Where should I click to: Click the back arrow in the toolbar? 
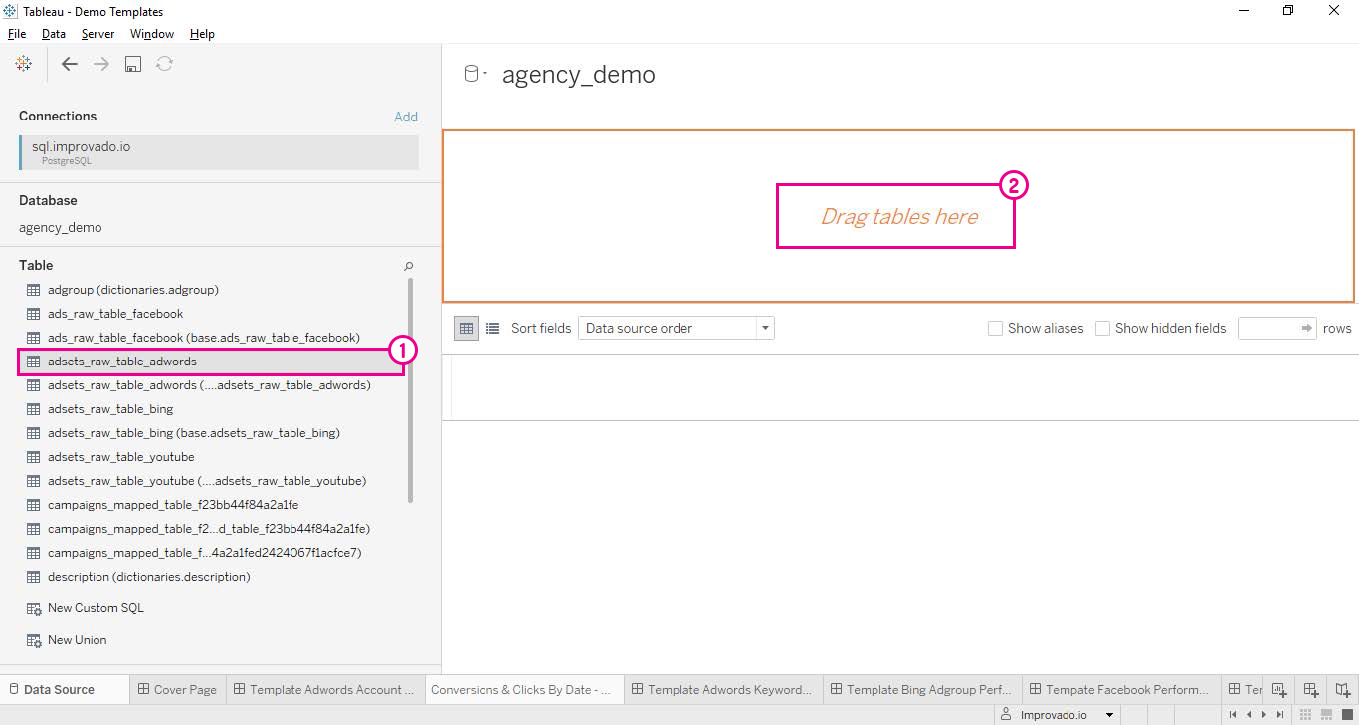69,64
